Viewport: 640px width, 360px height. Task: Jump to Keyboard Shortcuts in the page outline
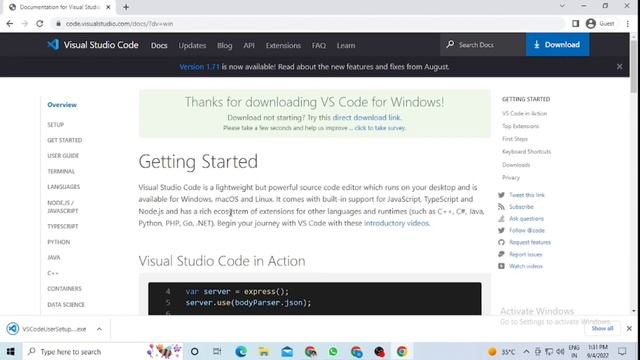[527, 152]
